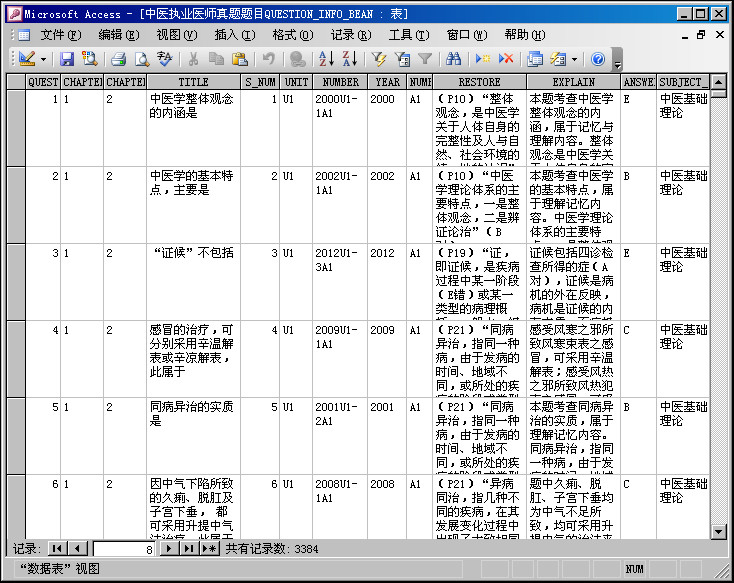Click the File Search icon
Screen dimensions: 734x583
[x=89, y=59]
